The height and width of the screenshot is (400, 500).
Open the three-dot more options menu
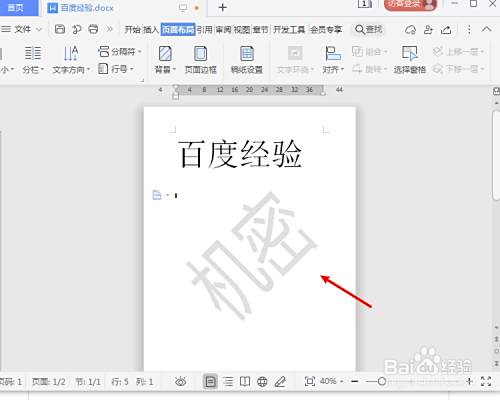coord(469,30)
